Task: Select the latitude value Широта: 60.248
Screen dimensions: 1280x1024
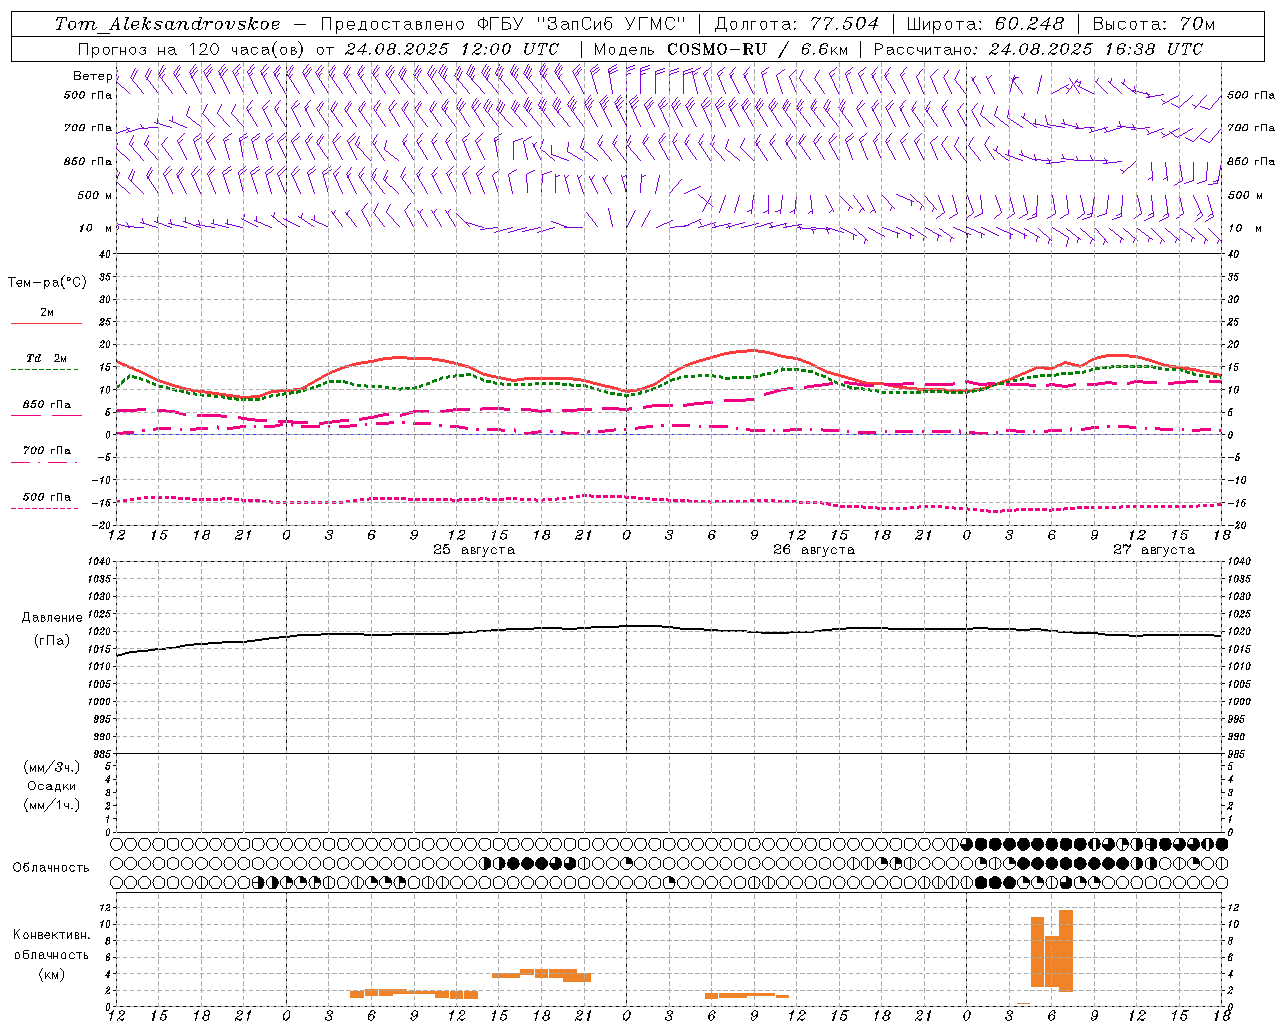Action: 985,24
